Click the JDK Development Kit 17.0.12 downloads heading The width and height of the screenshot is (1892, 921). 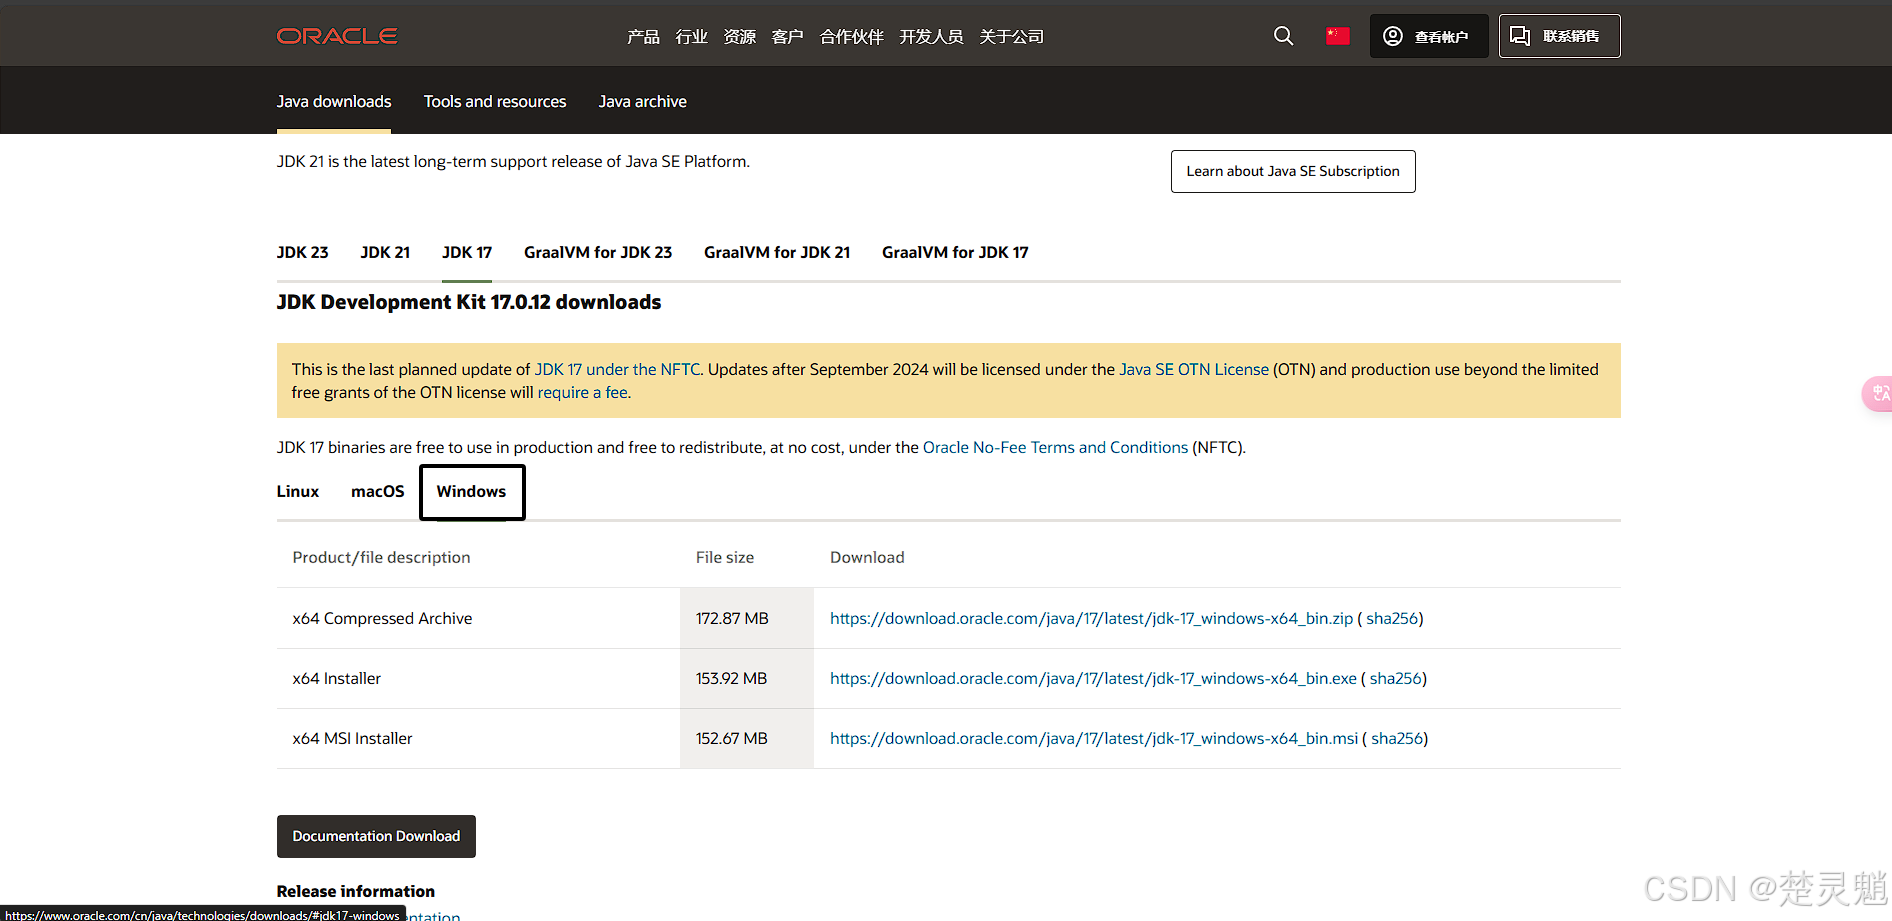coord(469,302)
